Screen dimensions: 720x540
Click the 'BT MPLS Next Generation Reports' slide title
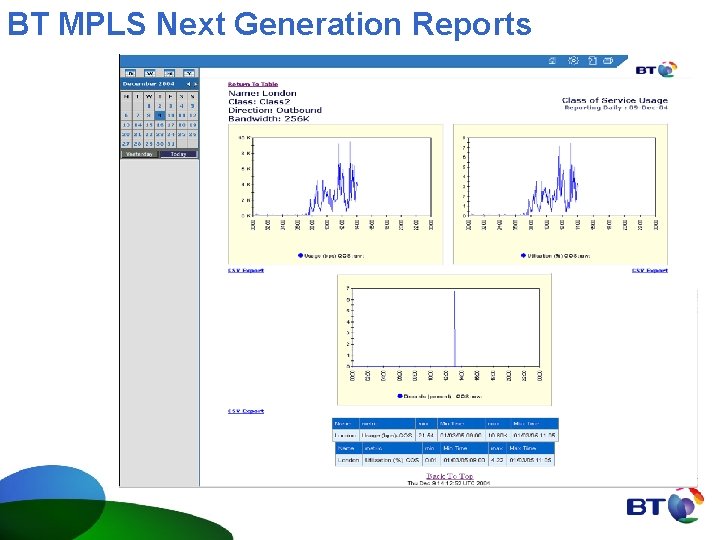(270, 24)
